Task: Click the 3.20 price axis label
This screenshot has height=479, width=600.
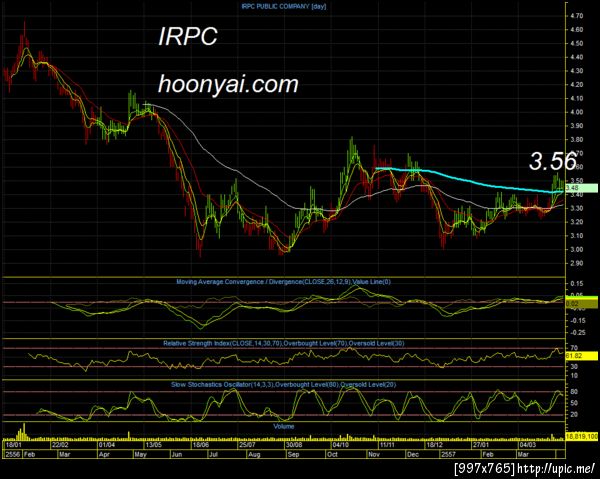Action: [x=576, y=222]
